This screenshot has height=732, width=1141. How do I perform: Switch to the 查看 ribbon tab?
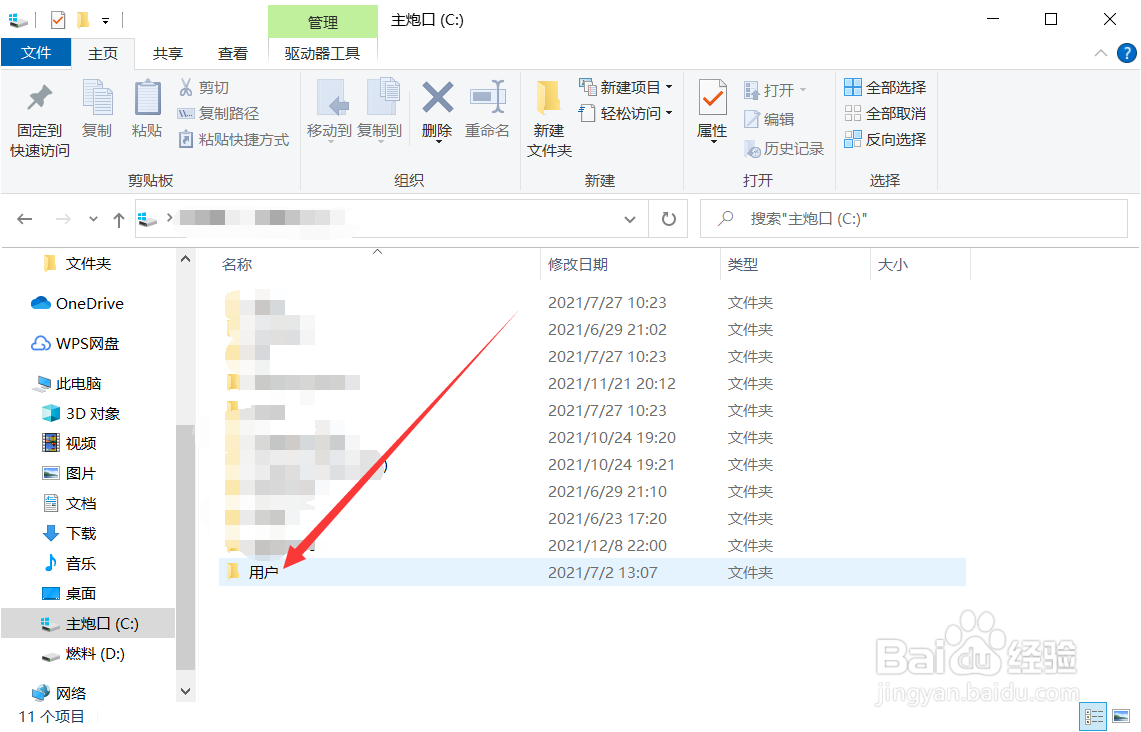[x=233, y=52]
